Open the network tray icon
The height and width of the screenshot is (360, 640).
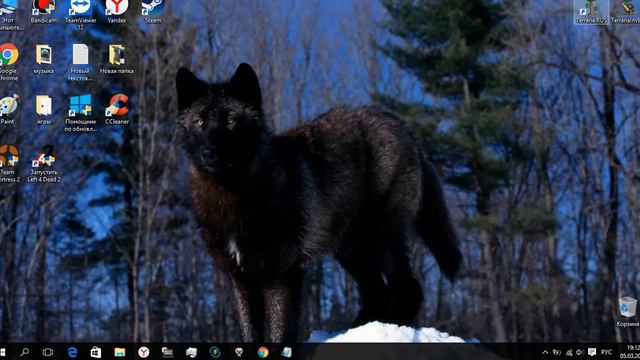pyautogui.click(x=569, y=352)
